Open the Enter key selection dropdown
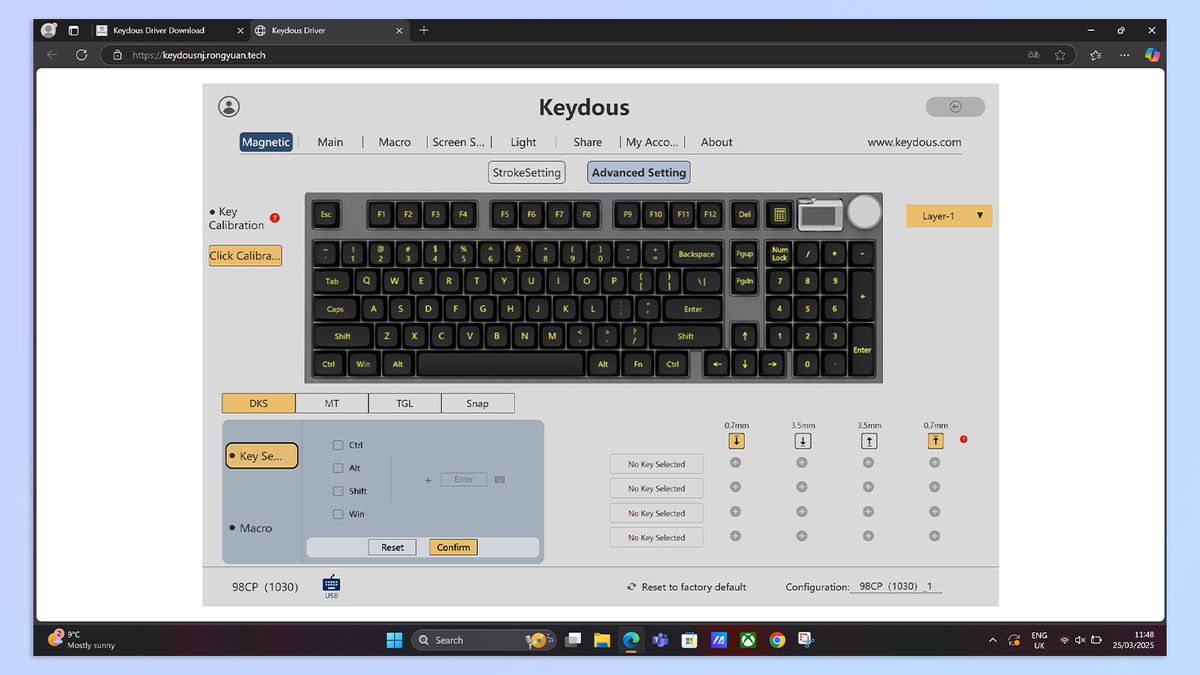 pyautogui.click(x=463, y=479)
